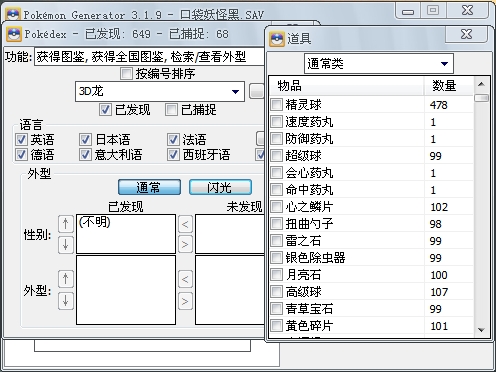Check the 雷之石 item checkbox

276,241
